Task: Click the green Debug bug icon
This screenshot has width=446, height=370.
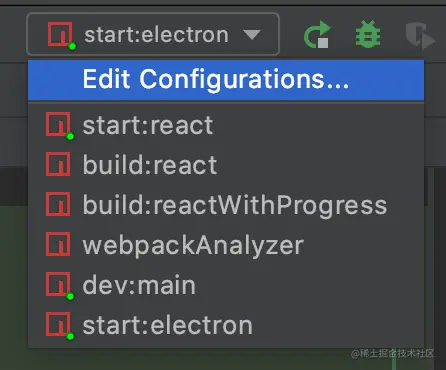Action: click(368, 34)
